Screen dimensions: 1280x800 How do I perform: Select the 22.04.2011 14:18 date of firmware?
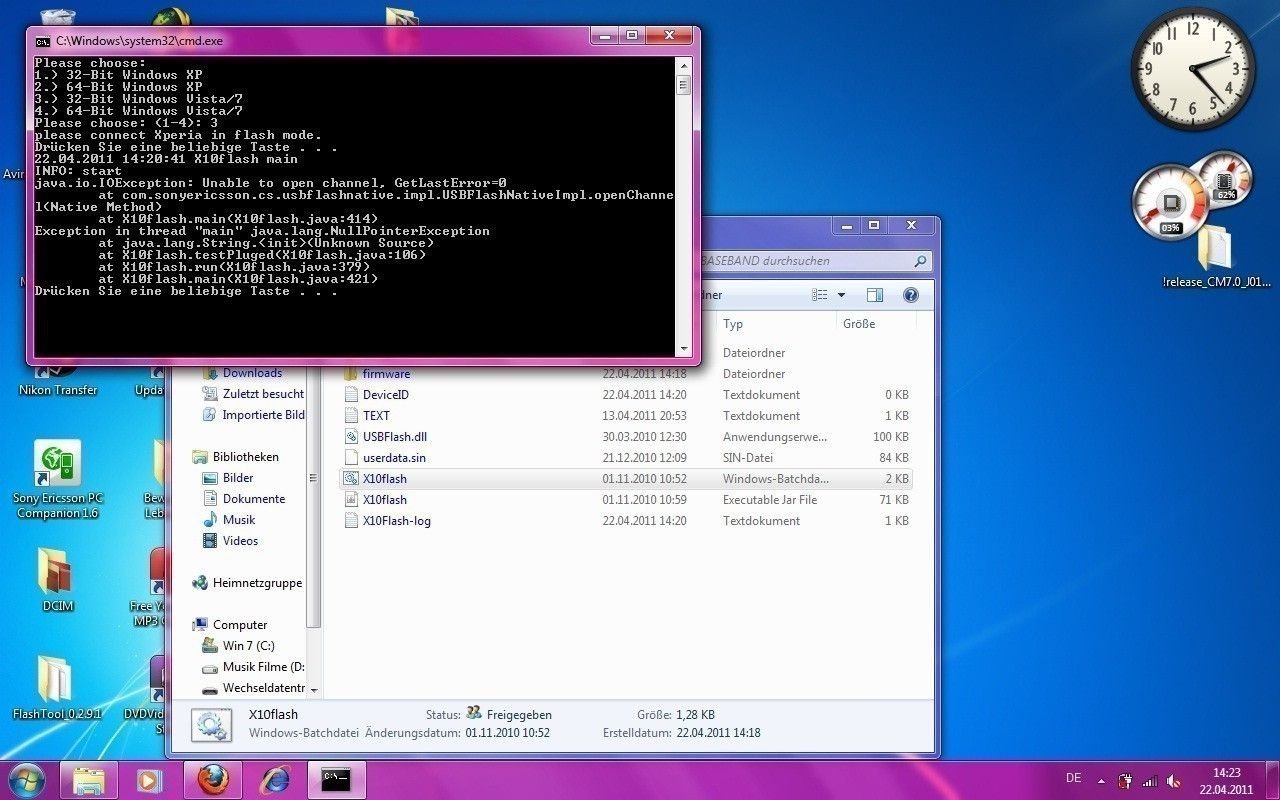[x=644, y=374]
